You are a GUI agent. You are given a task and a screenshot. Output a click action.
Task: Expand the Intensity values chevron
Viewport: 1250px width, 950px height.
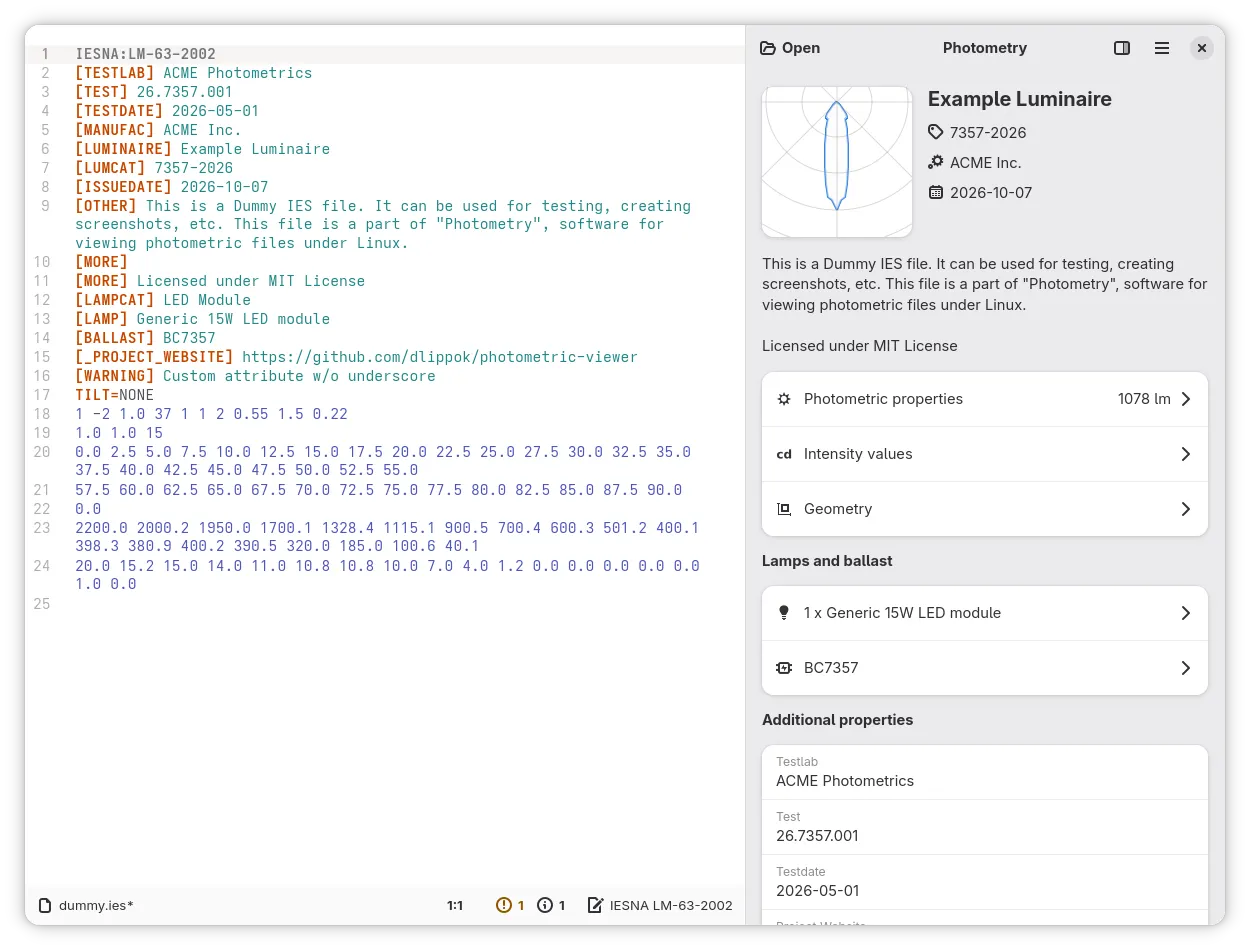(1186, 454)
